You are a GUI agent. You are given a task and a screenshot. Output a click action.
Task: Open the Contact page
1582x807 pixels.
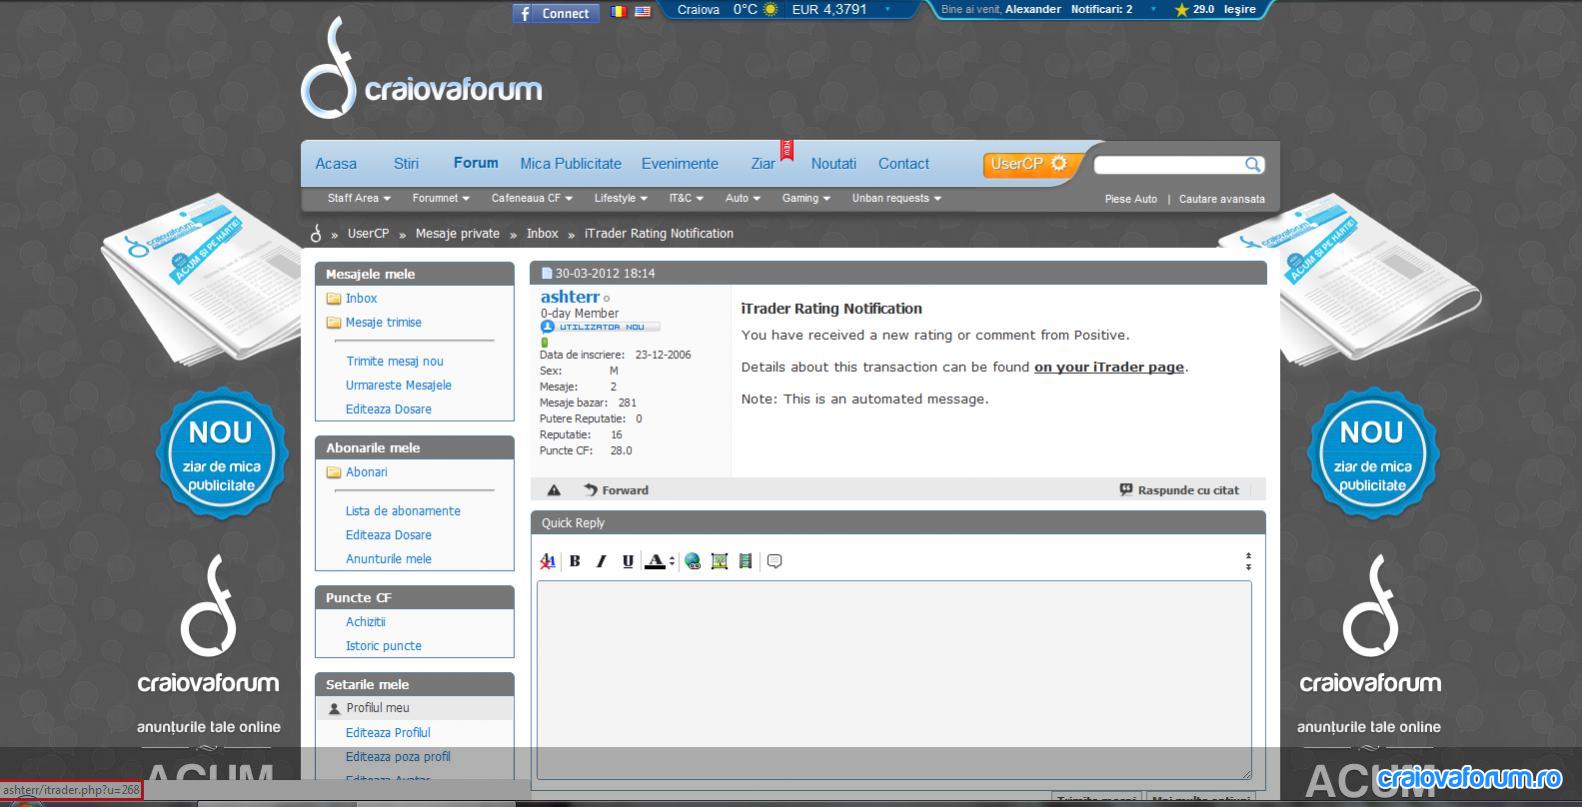[x=904, y=164]
